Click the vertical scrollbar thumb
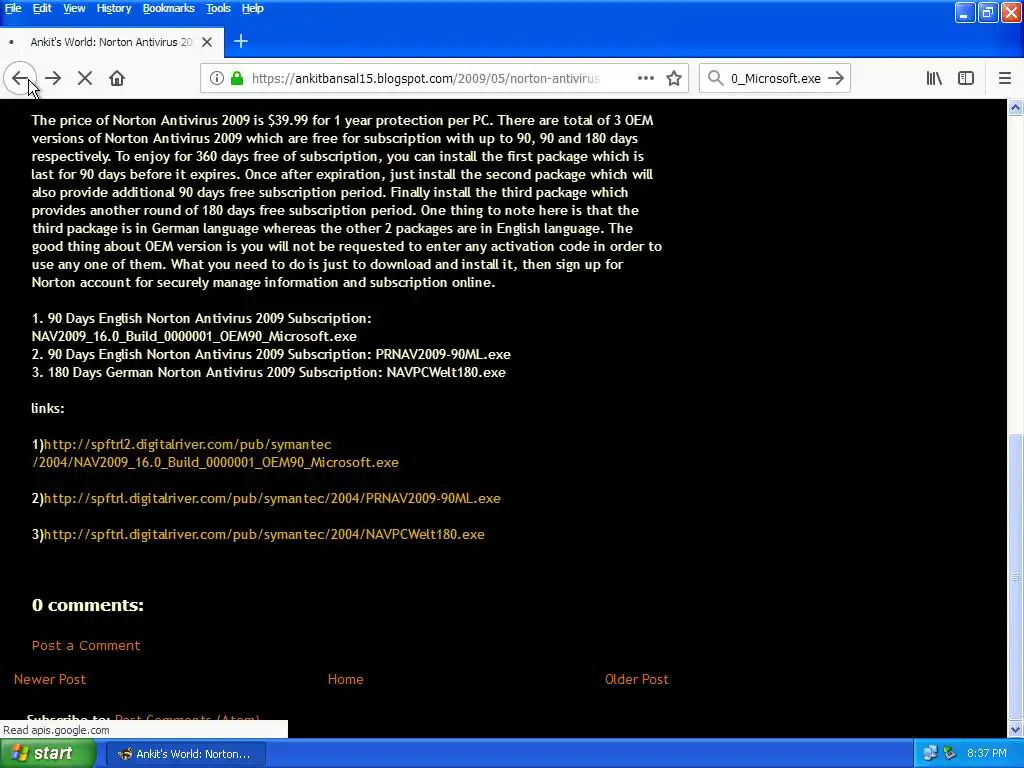Screen dimensions: 1024x768 pos(1016,576)
